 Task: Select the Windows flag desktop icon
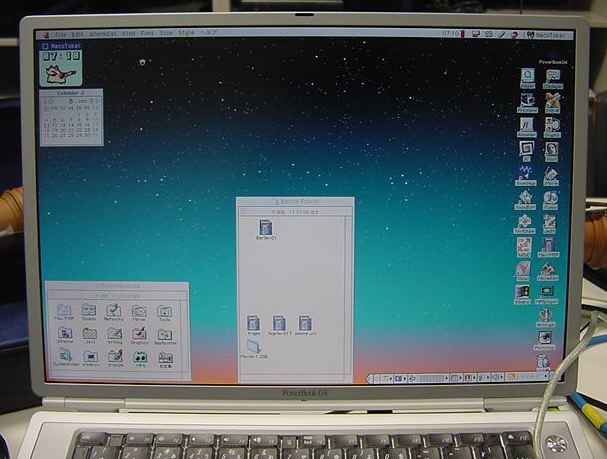click(522, 295)
